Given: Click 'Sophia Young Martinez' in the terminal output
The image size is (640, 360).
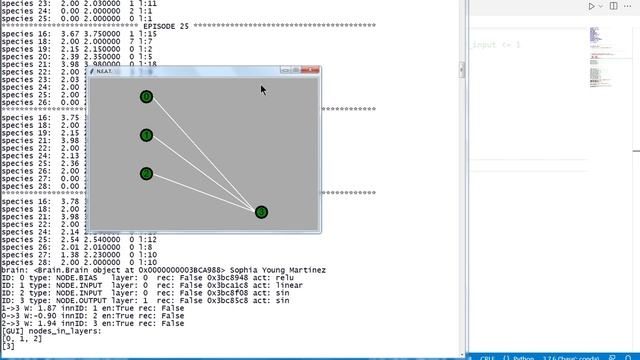Looking at the screenshot, I should [278, 270].
